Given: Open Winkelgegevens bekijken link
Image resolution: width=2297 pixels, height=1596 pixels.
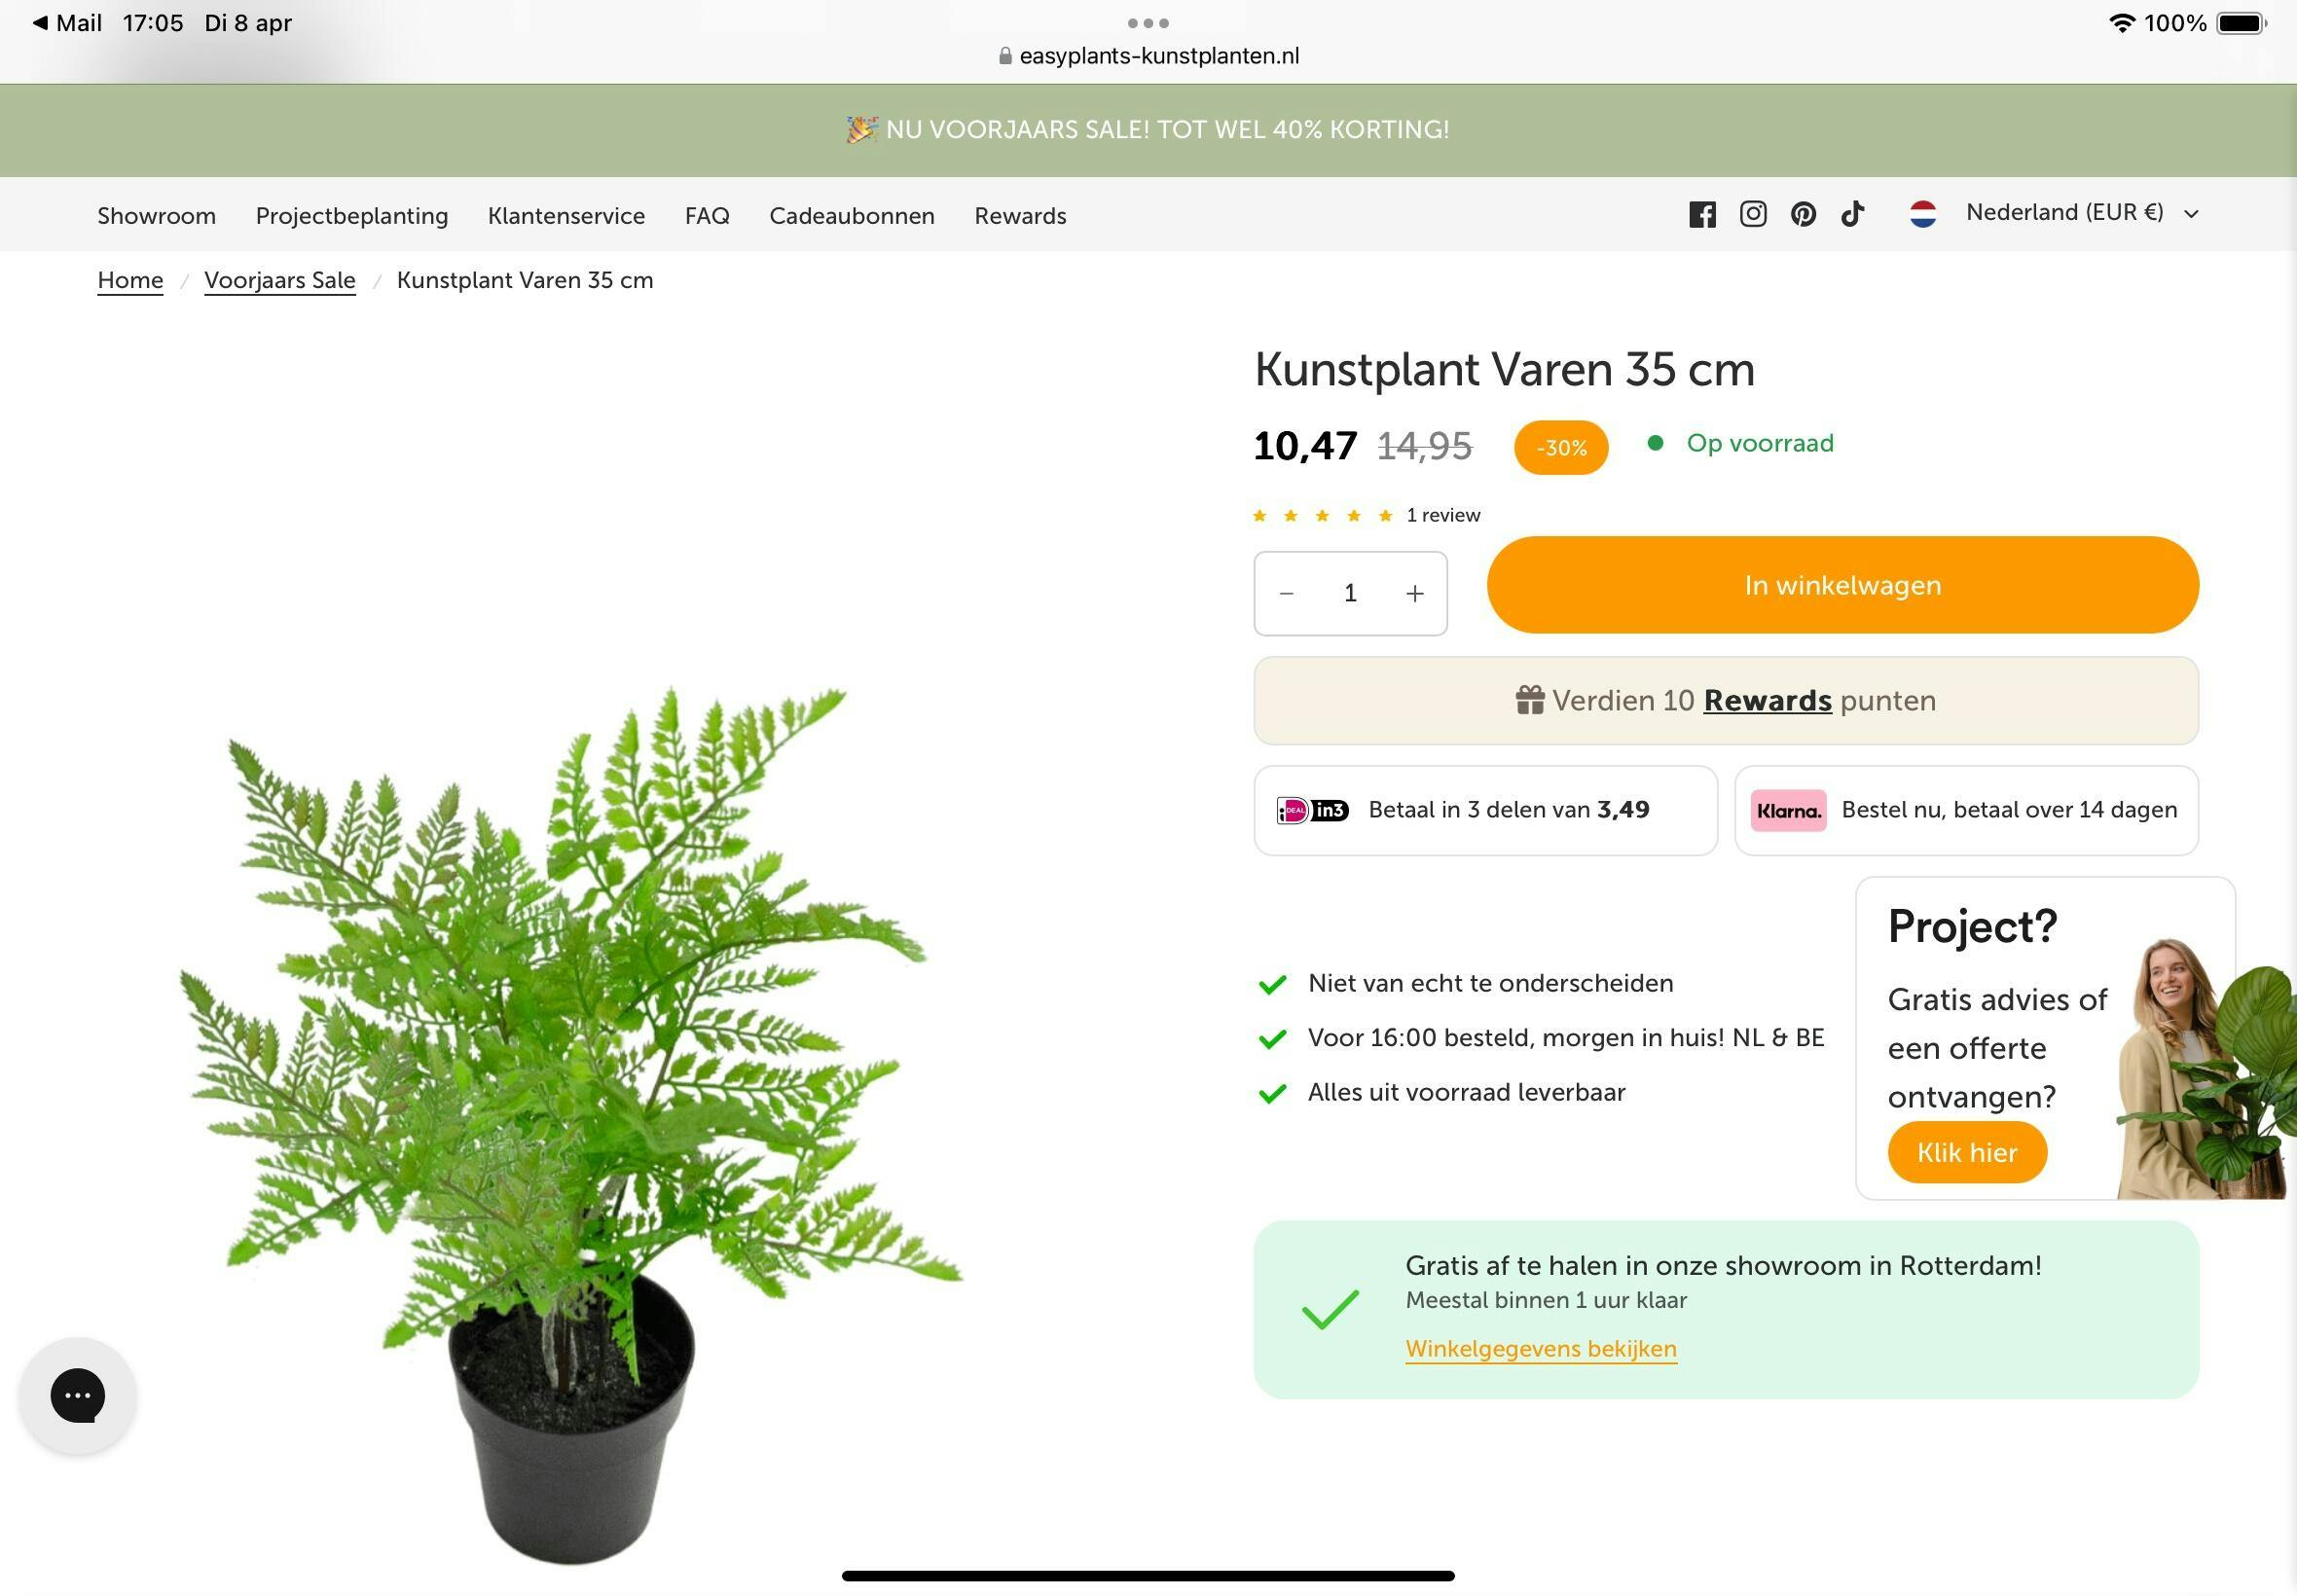Looking at the screenshot, I should click(1540, 1348).
